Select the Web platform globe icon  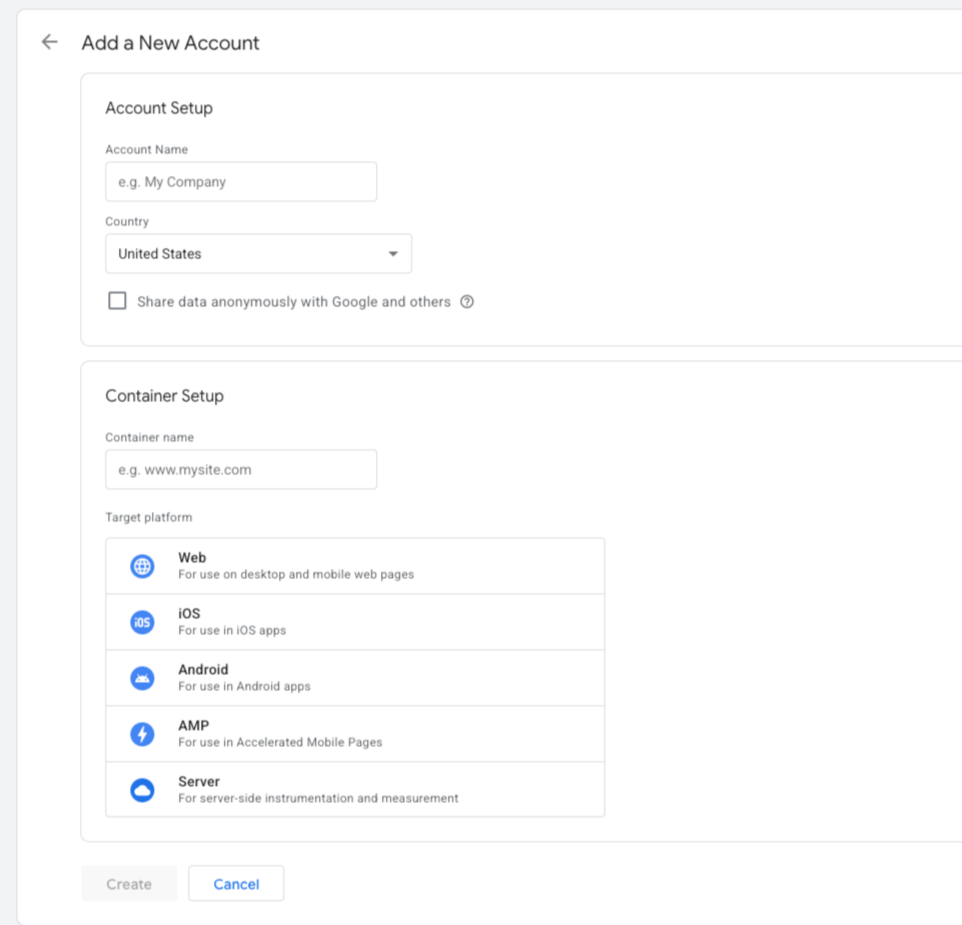142,565
